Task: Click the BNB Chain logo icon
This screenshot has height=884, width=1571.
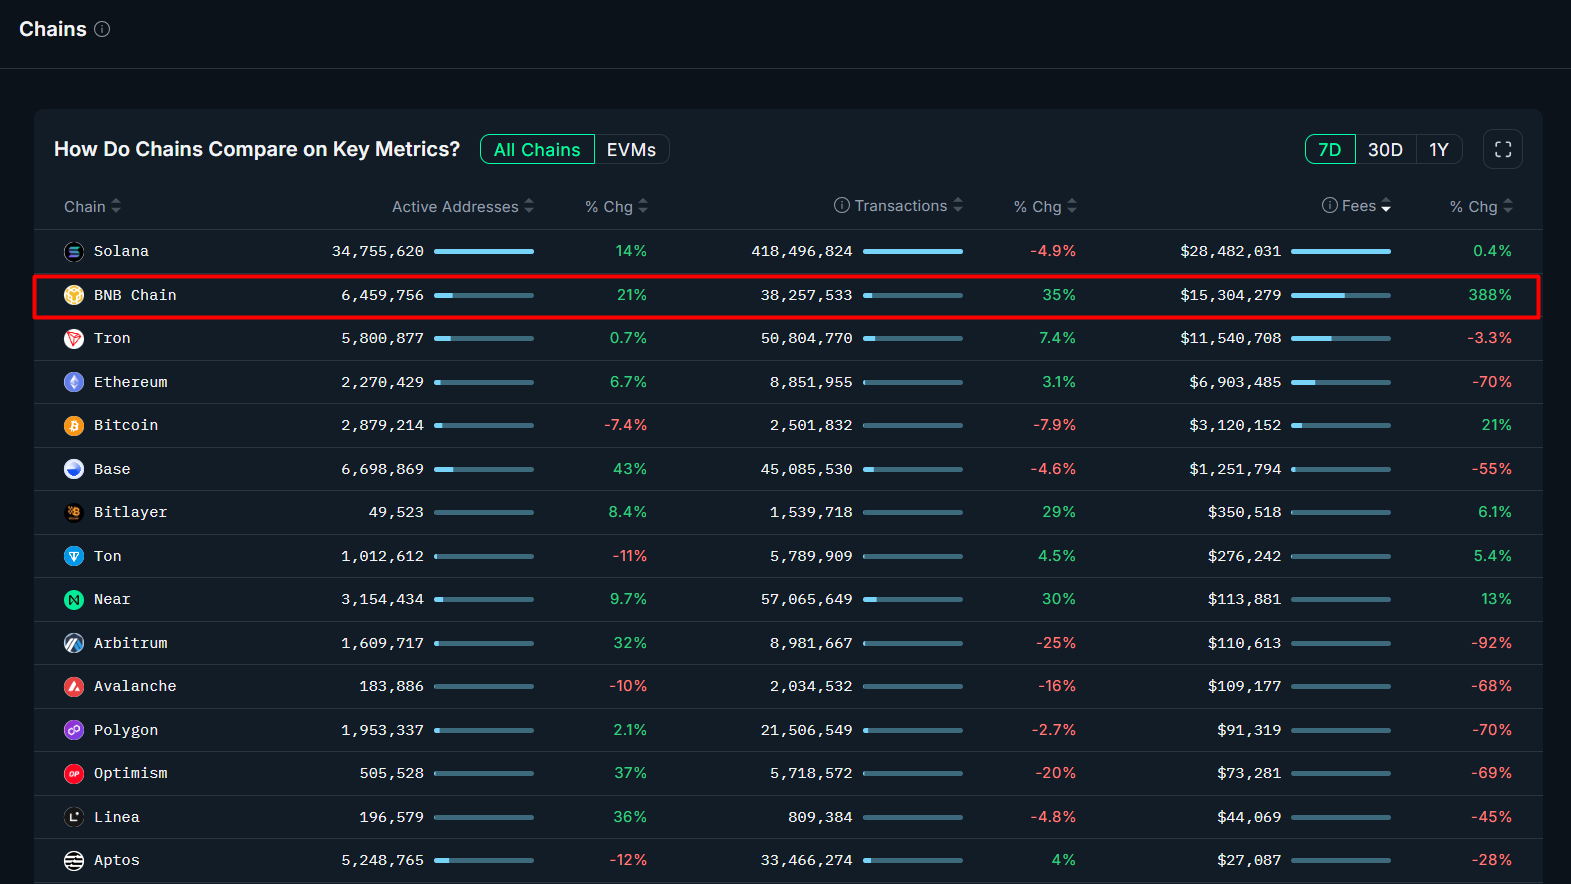Action: (74, 295)
